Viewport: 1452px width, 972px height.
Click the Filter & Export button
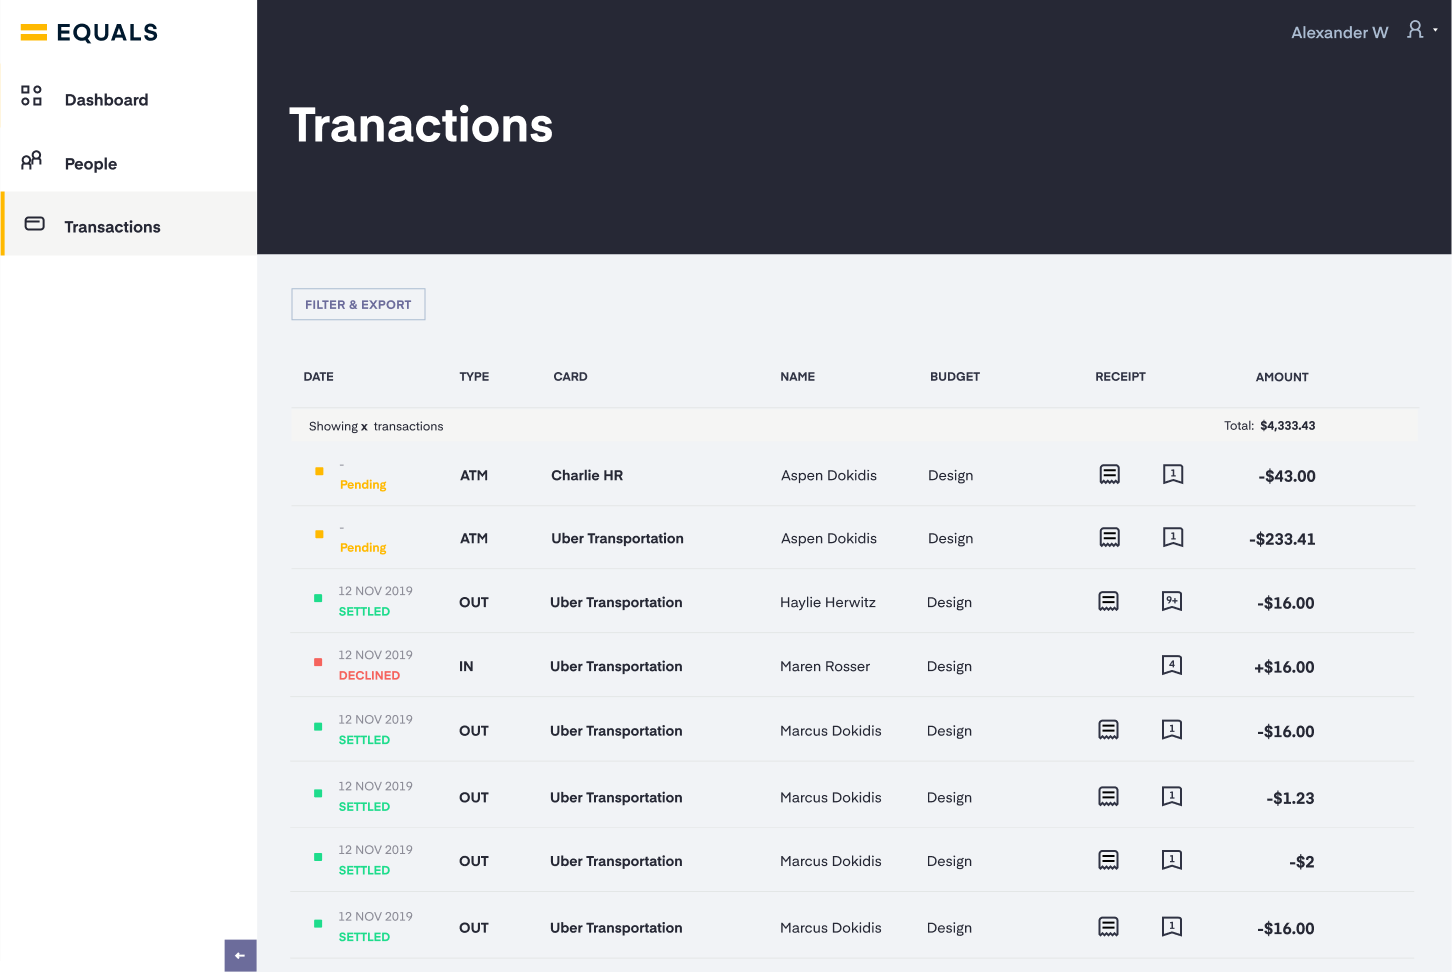[358, 304]
